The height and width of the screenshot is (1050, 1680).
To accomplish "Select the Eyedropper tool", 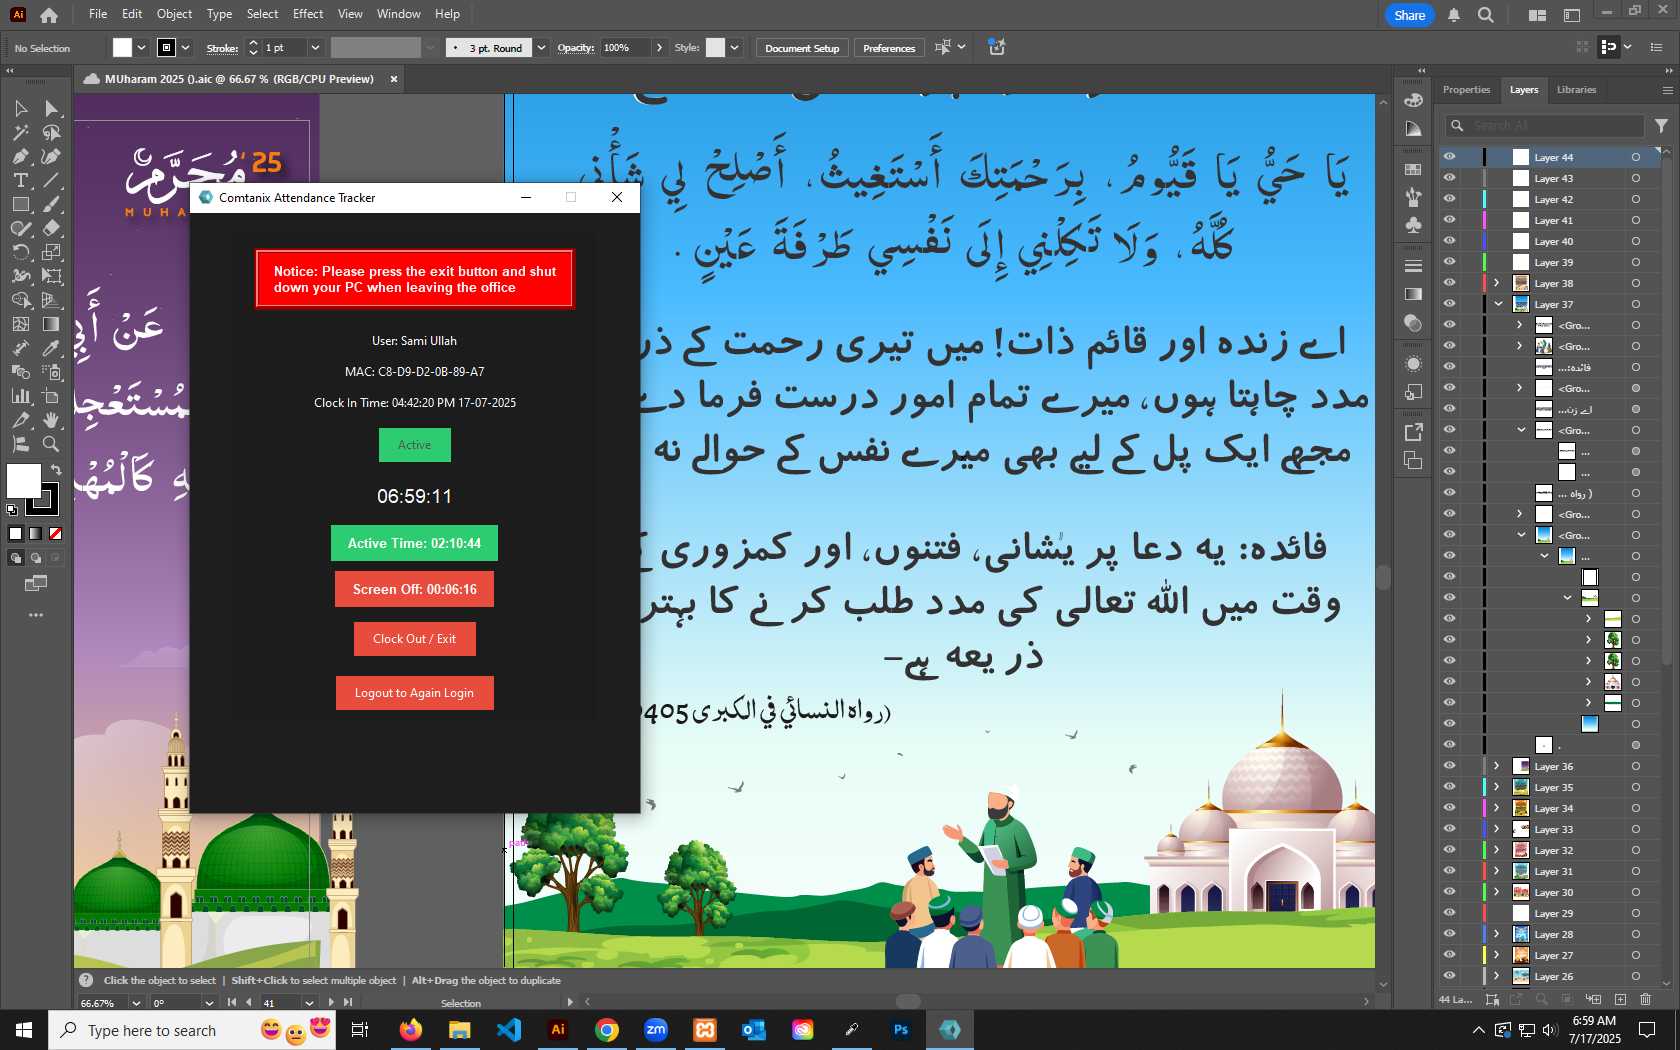I will (51, 348).
